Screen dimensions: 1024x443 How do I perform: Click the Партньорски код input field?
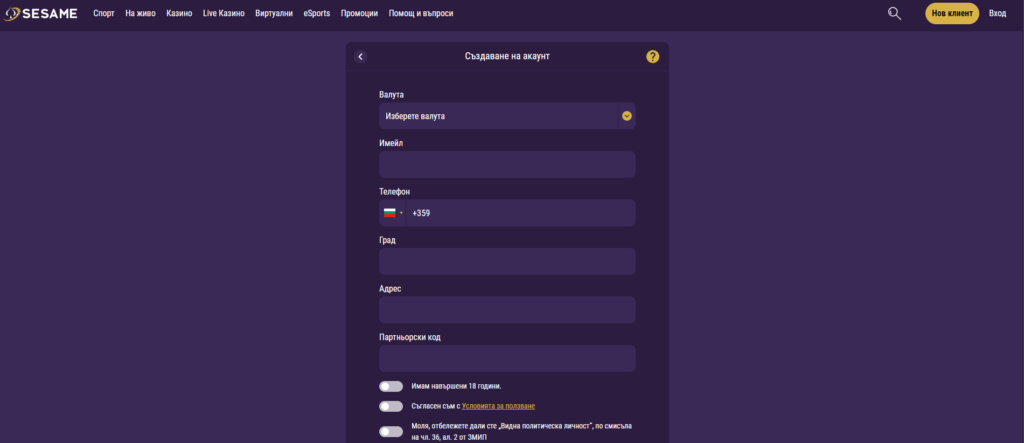507,358
